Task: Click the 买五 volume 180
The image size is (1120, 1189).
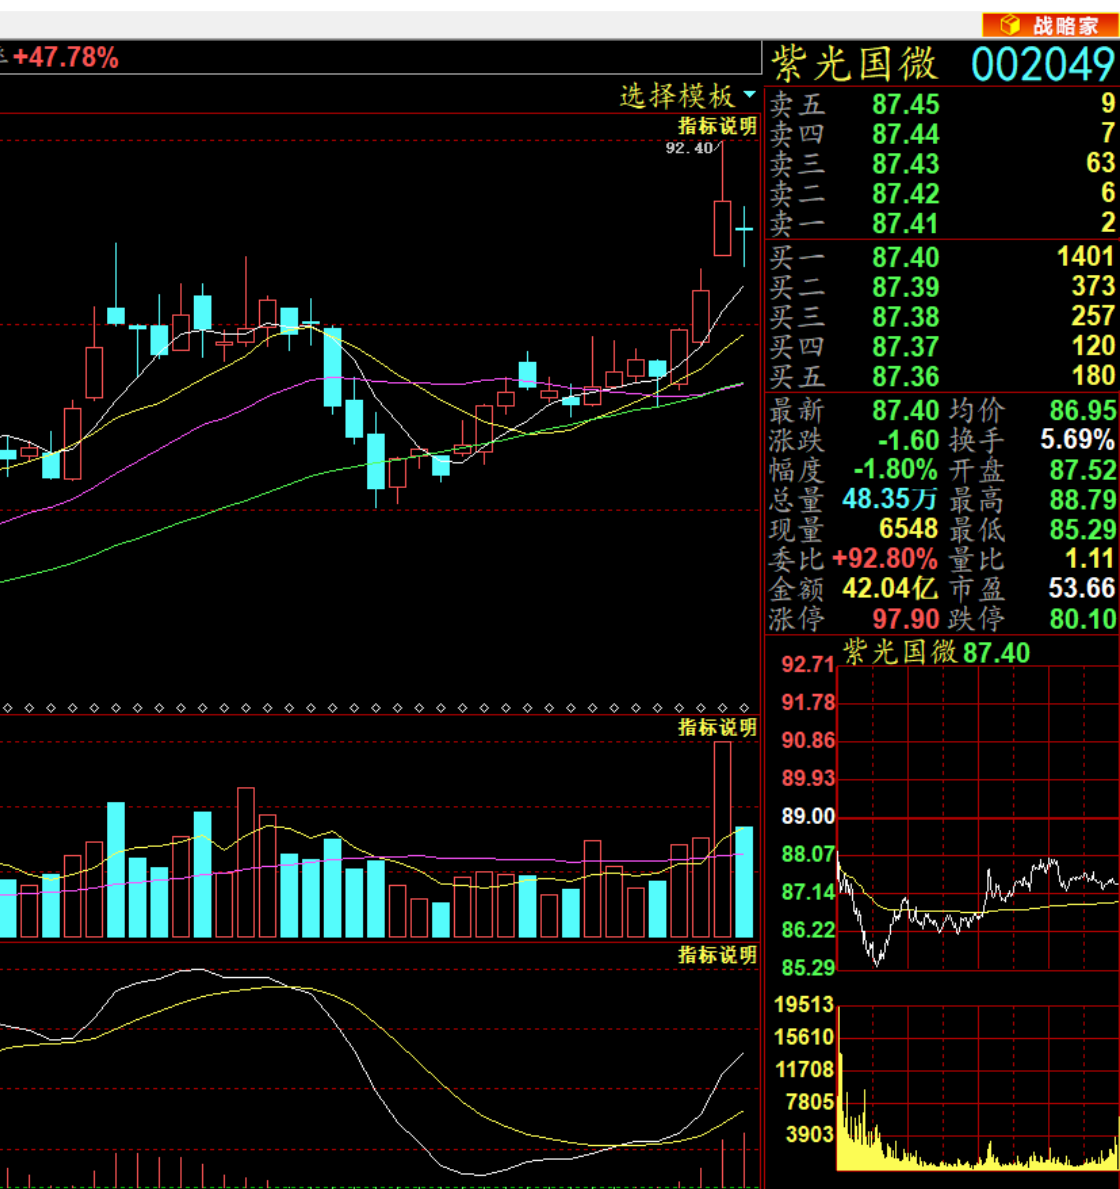Action: tap(1093, 376)
